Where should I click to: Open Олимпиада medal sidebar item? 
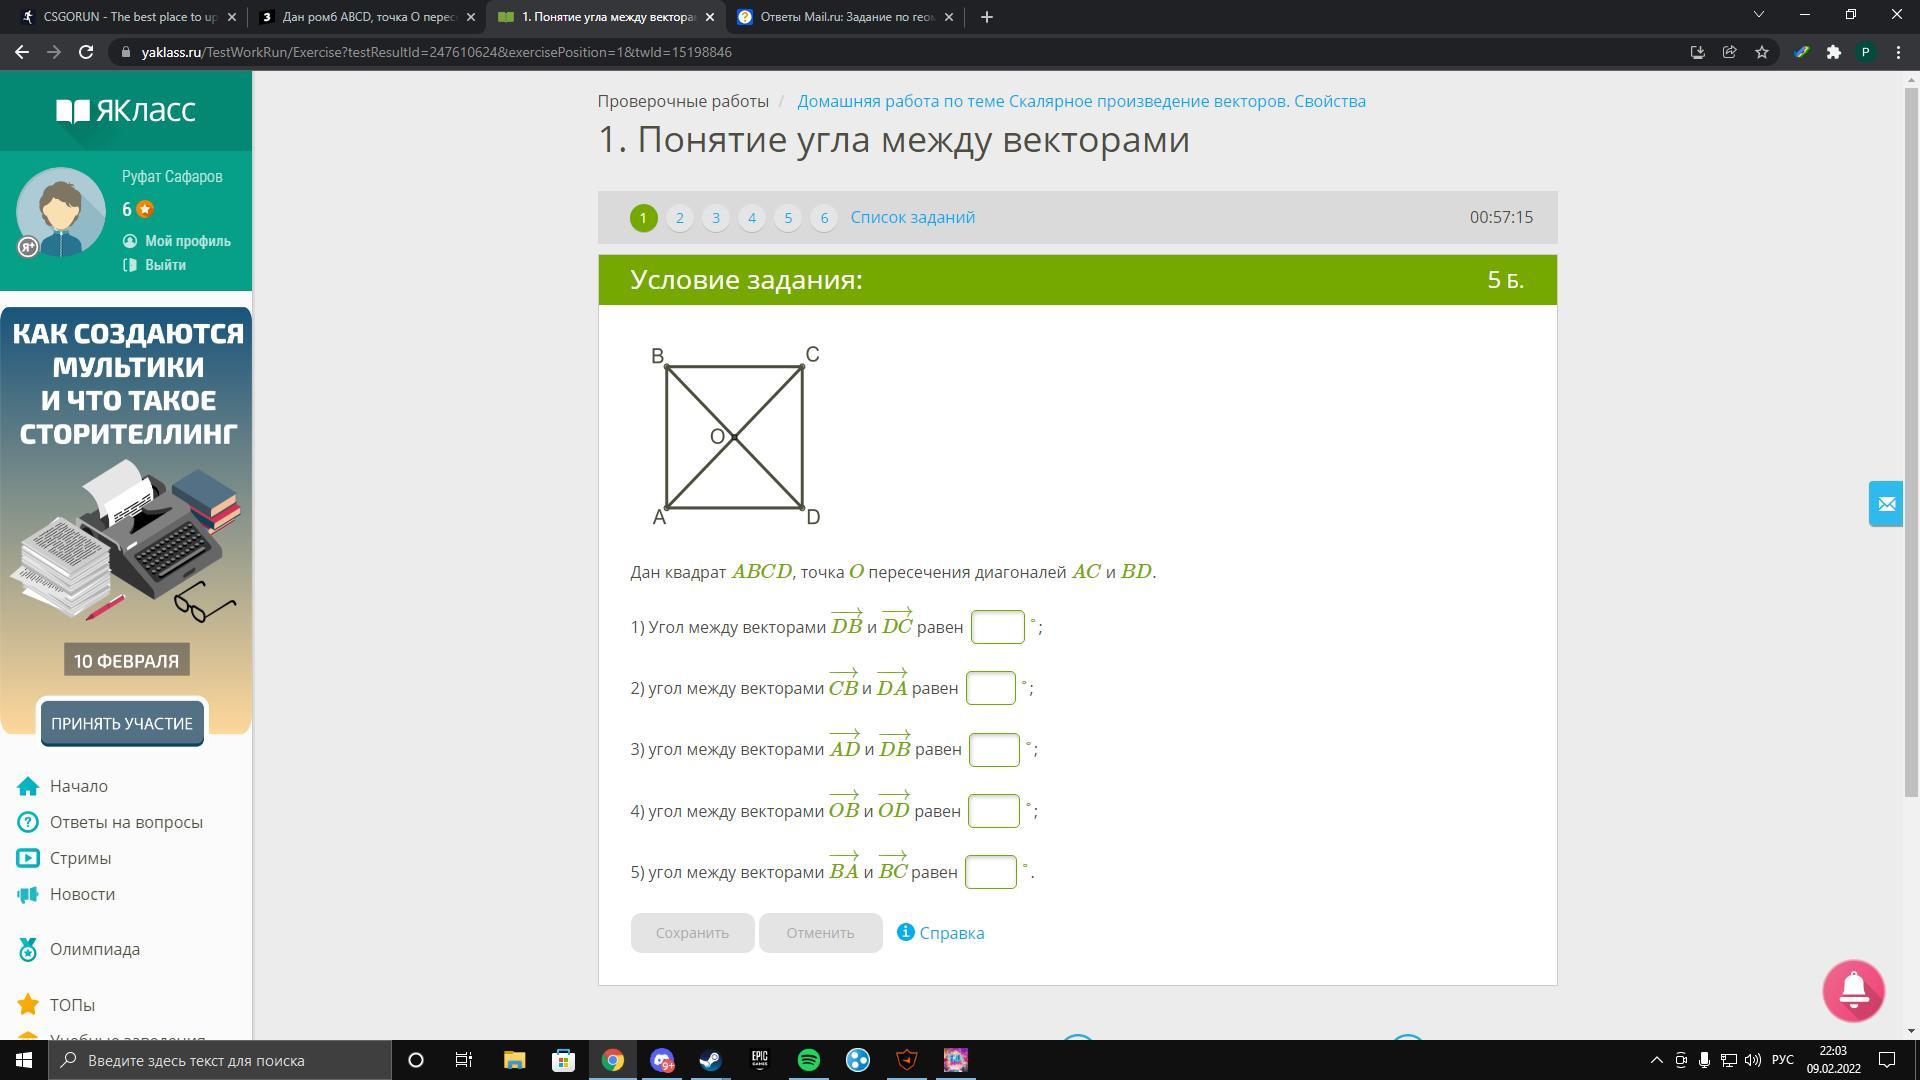coord(94,949)
